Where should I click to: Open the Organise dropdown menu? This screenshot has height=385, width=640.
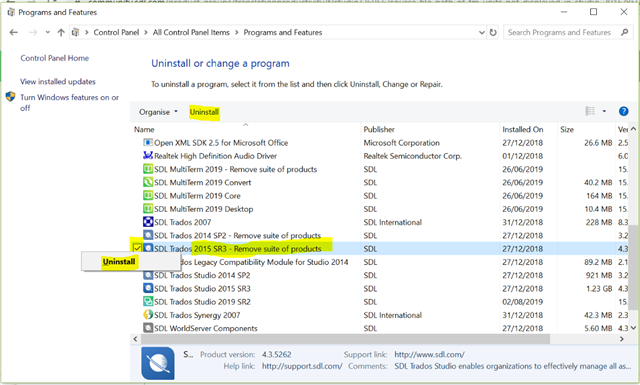click(158, 112)
